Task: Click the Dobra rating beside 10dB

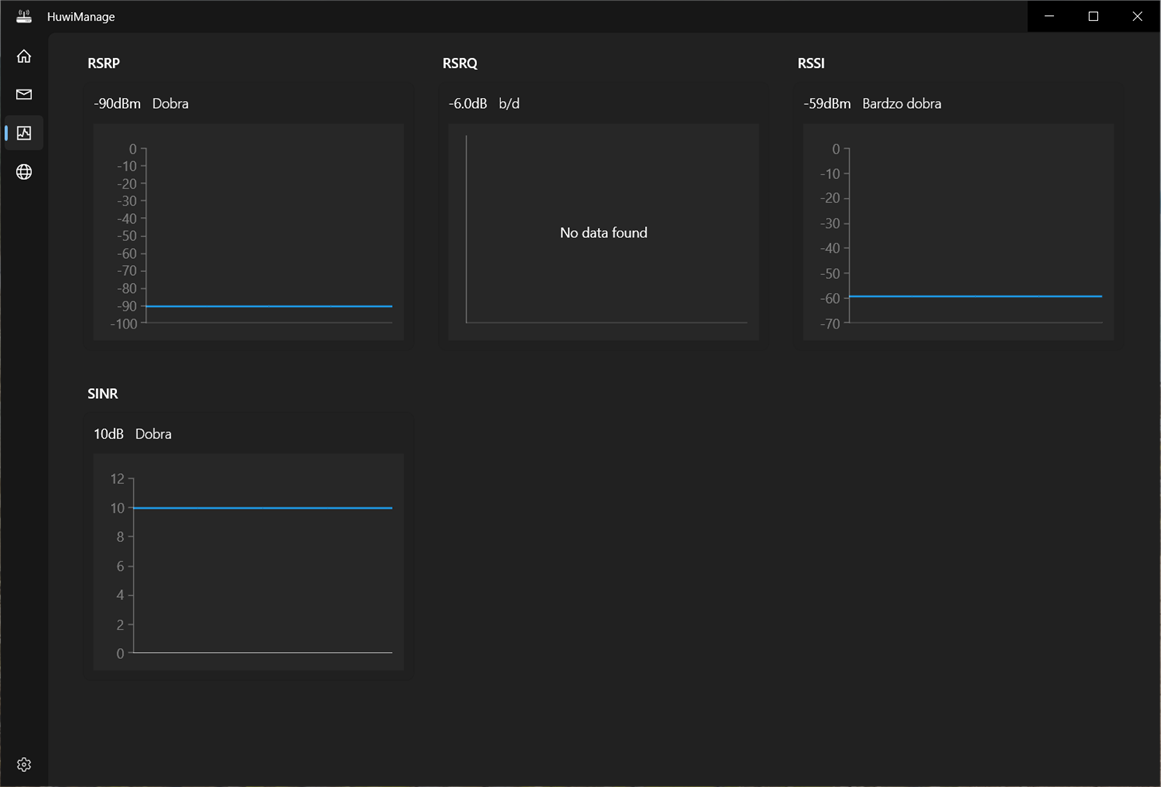Action: 153,434
